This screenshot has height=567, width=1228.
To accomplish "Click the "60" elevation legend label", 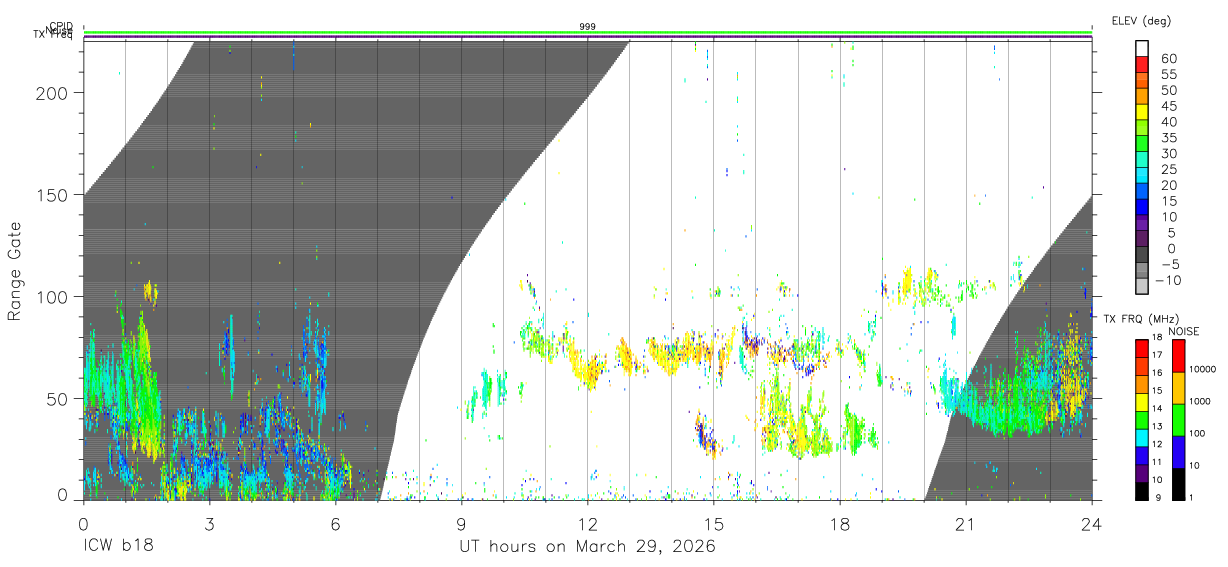I will coord(1169,59).
